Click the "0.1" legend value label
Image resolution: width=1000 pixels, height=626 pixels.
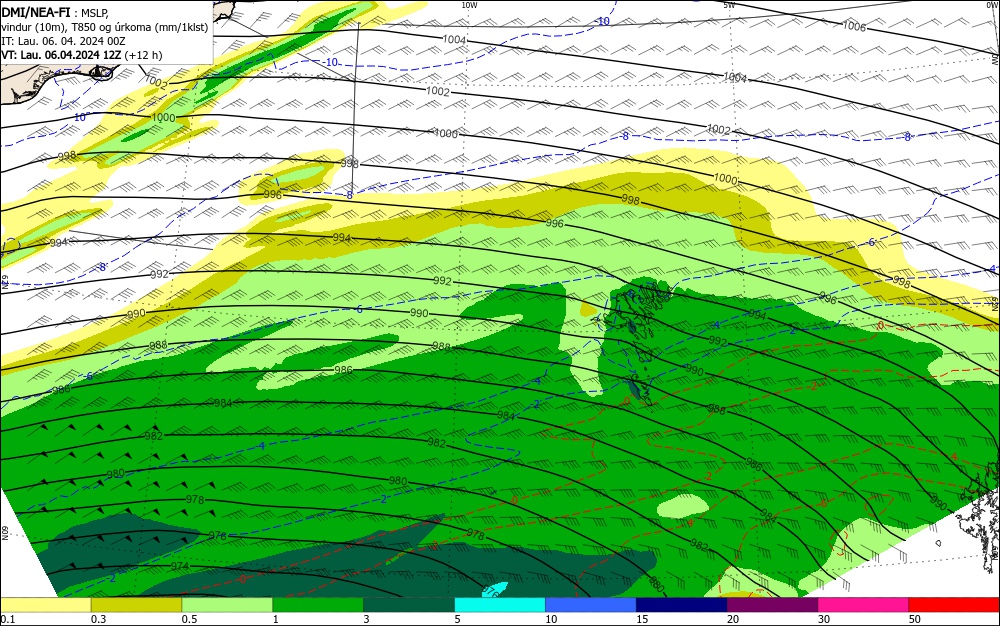click(8, 619)
